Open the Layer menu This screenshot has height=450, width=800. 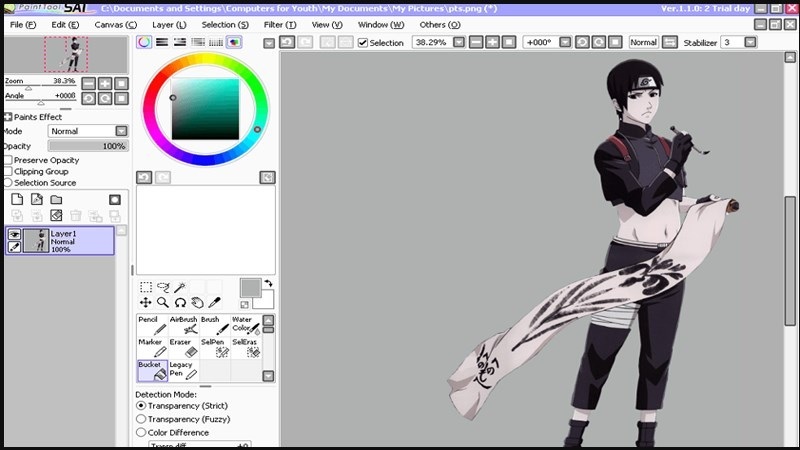click(169, 24)
